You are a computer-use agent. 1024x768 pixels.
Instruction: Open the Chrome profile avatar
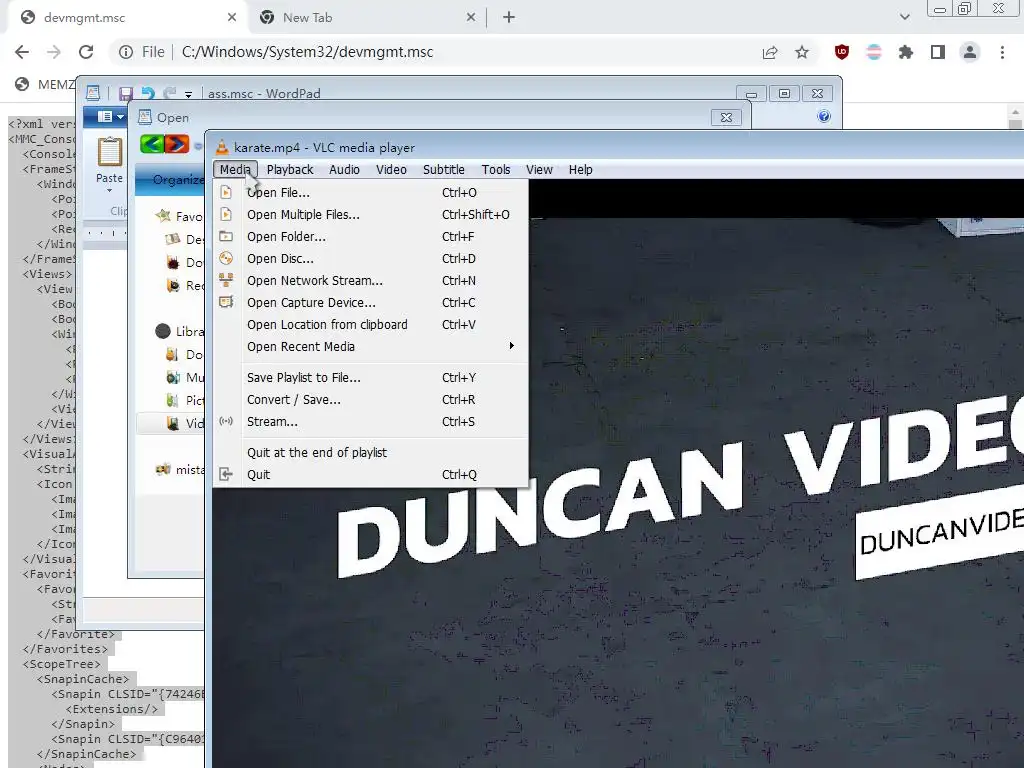click(x=970, y=52)
